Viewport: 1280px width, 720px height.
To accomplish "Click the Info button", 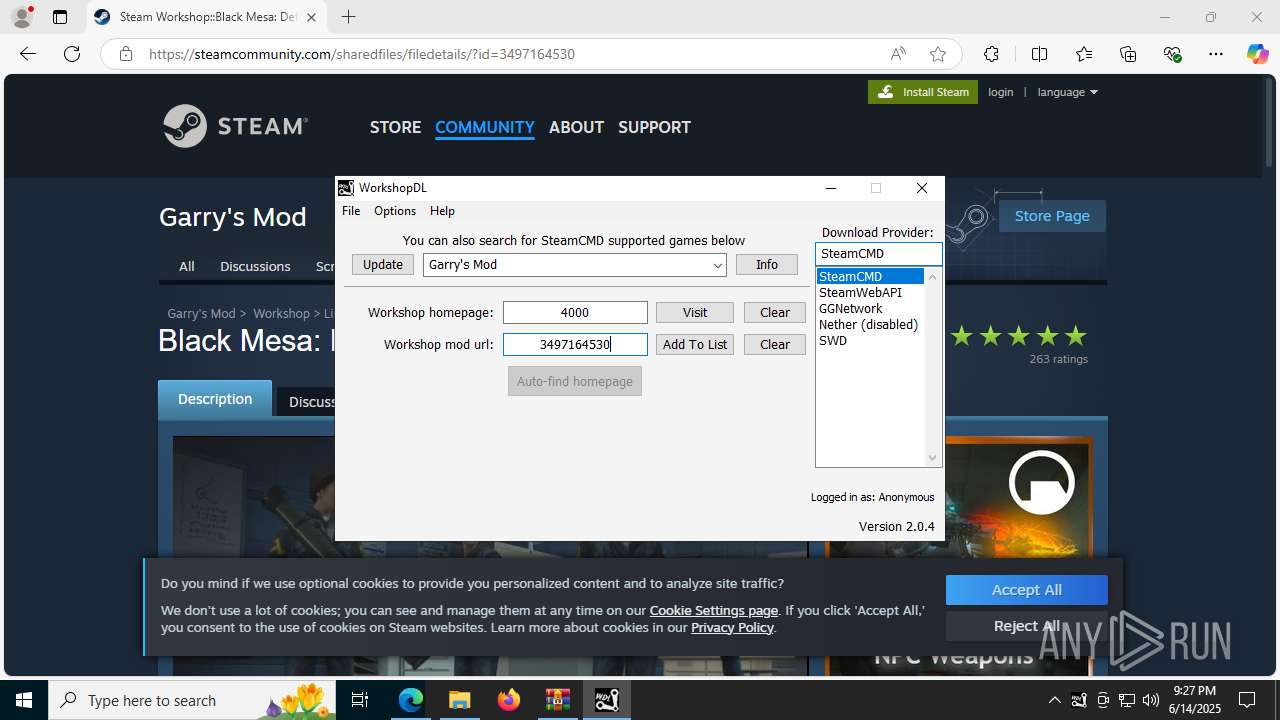I will click(767, 265).
